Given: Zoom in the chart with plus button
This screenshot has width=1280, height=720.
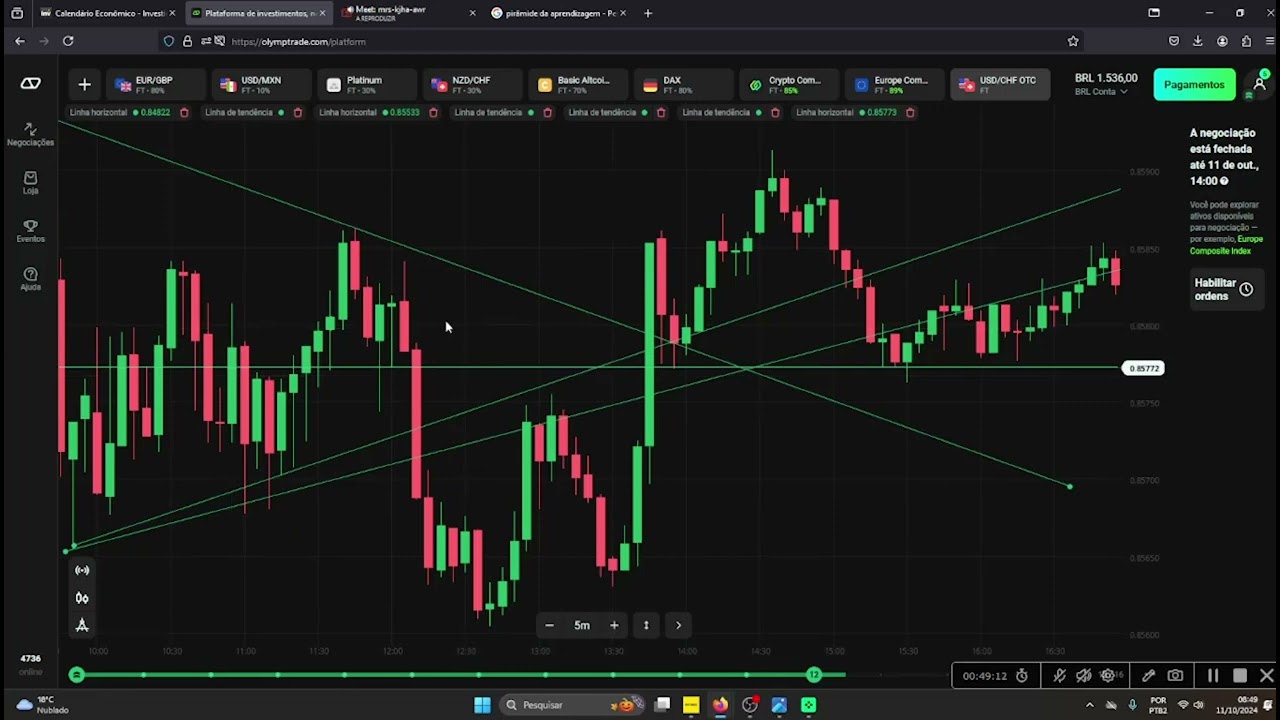Looking at the screenshot, I should coord(614,625).
